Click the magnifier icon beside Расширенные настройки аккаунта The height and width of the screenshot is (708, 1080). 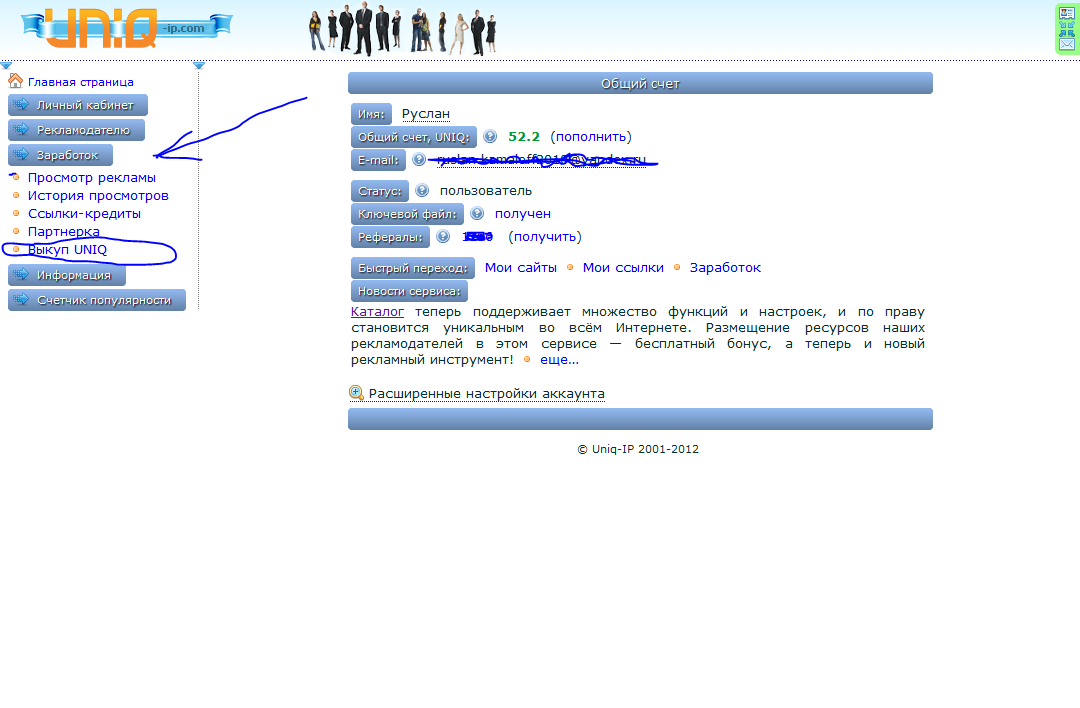356,393
